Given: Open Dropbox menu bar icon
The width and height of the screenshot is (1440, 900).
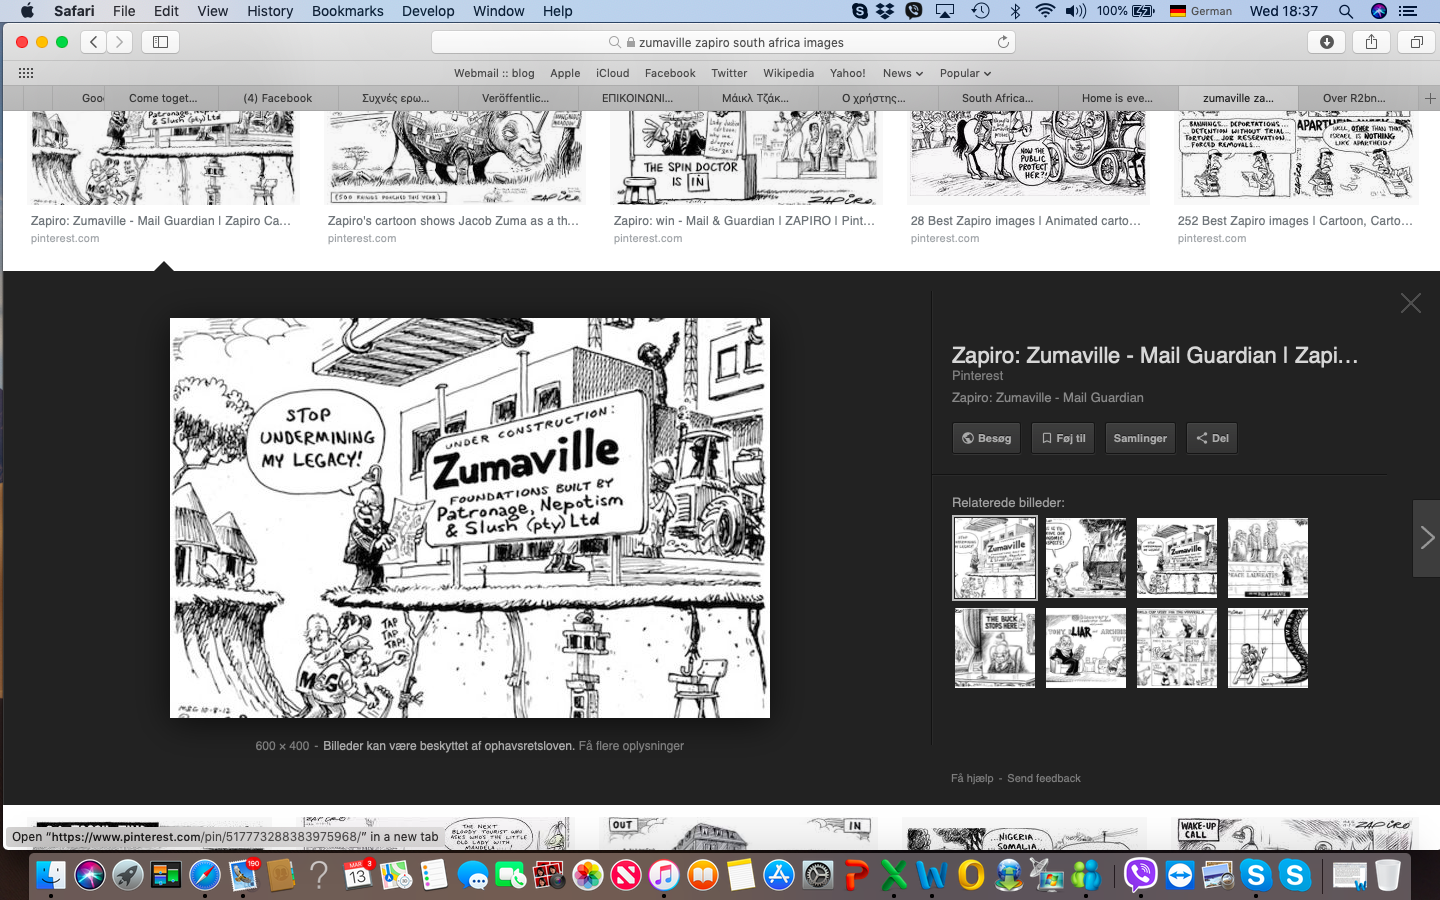Looking at the screenshot, I should tap(886, 11).
